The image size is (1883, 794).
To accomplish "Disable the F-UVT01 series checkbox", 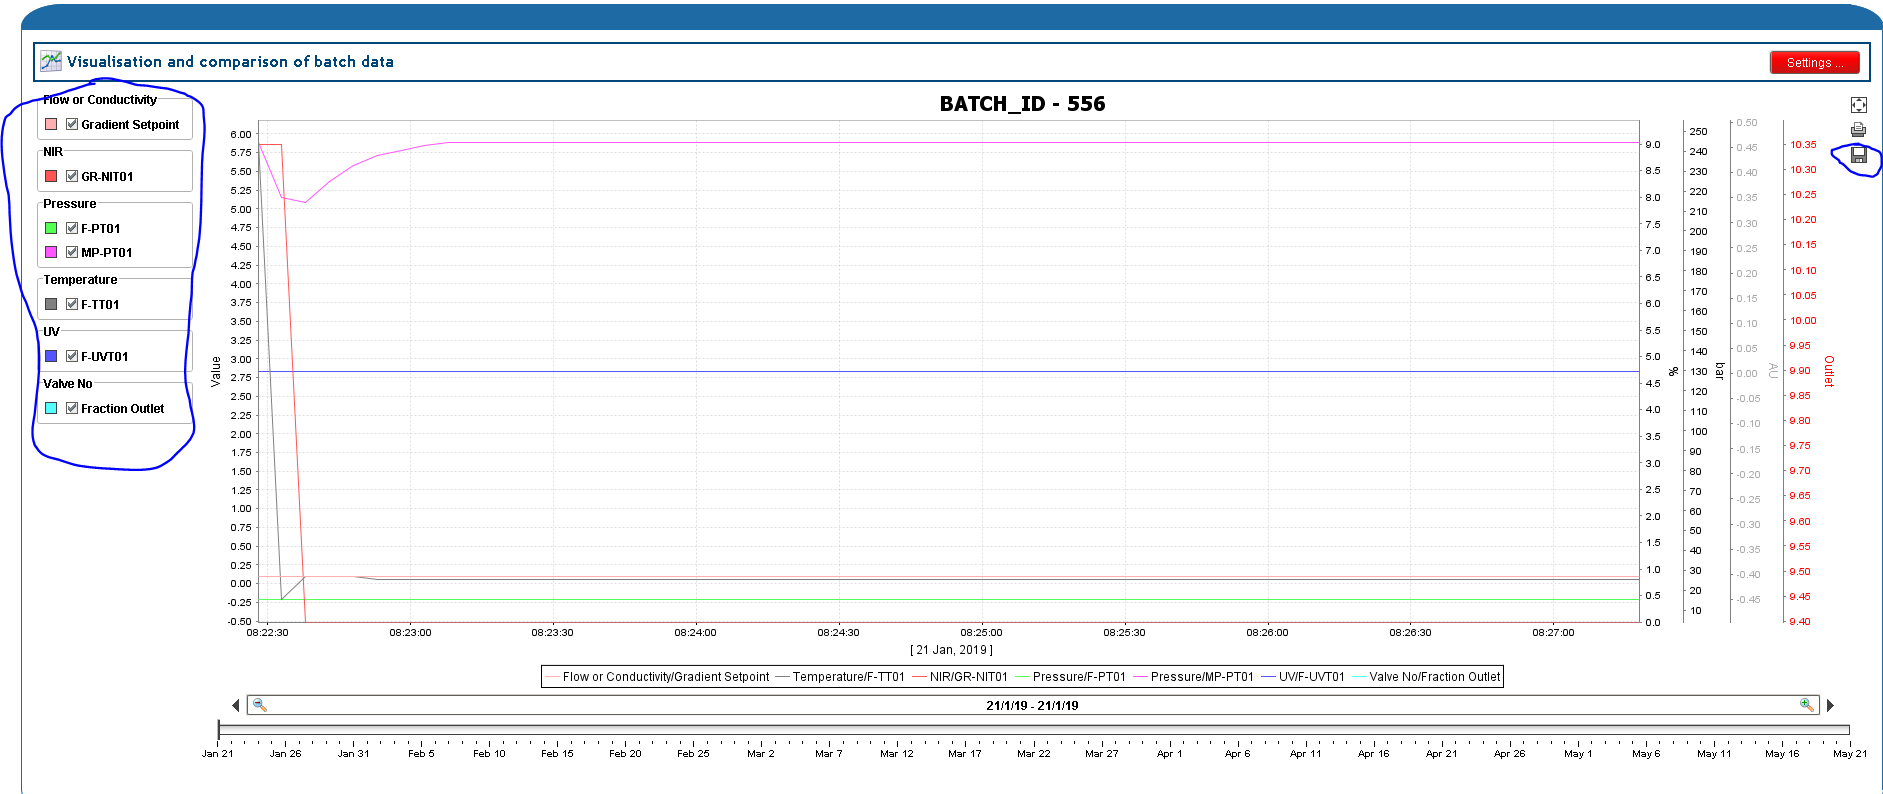I will 72,356.
